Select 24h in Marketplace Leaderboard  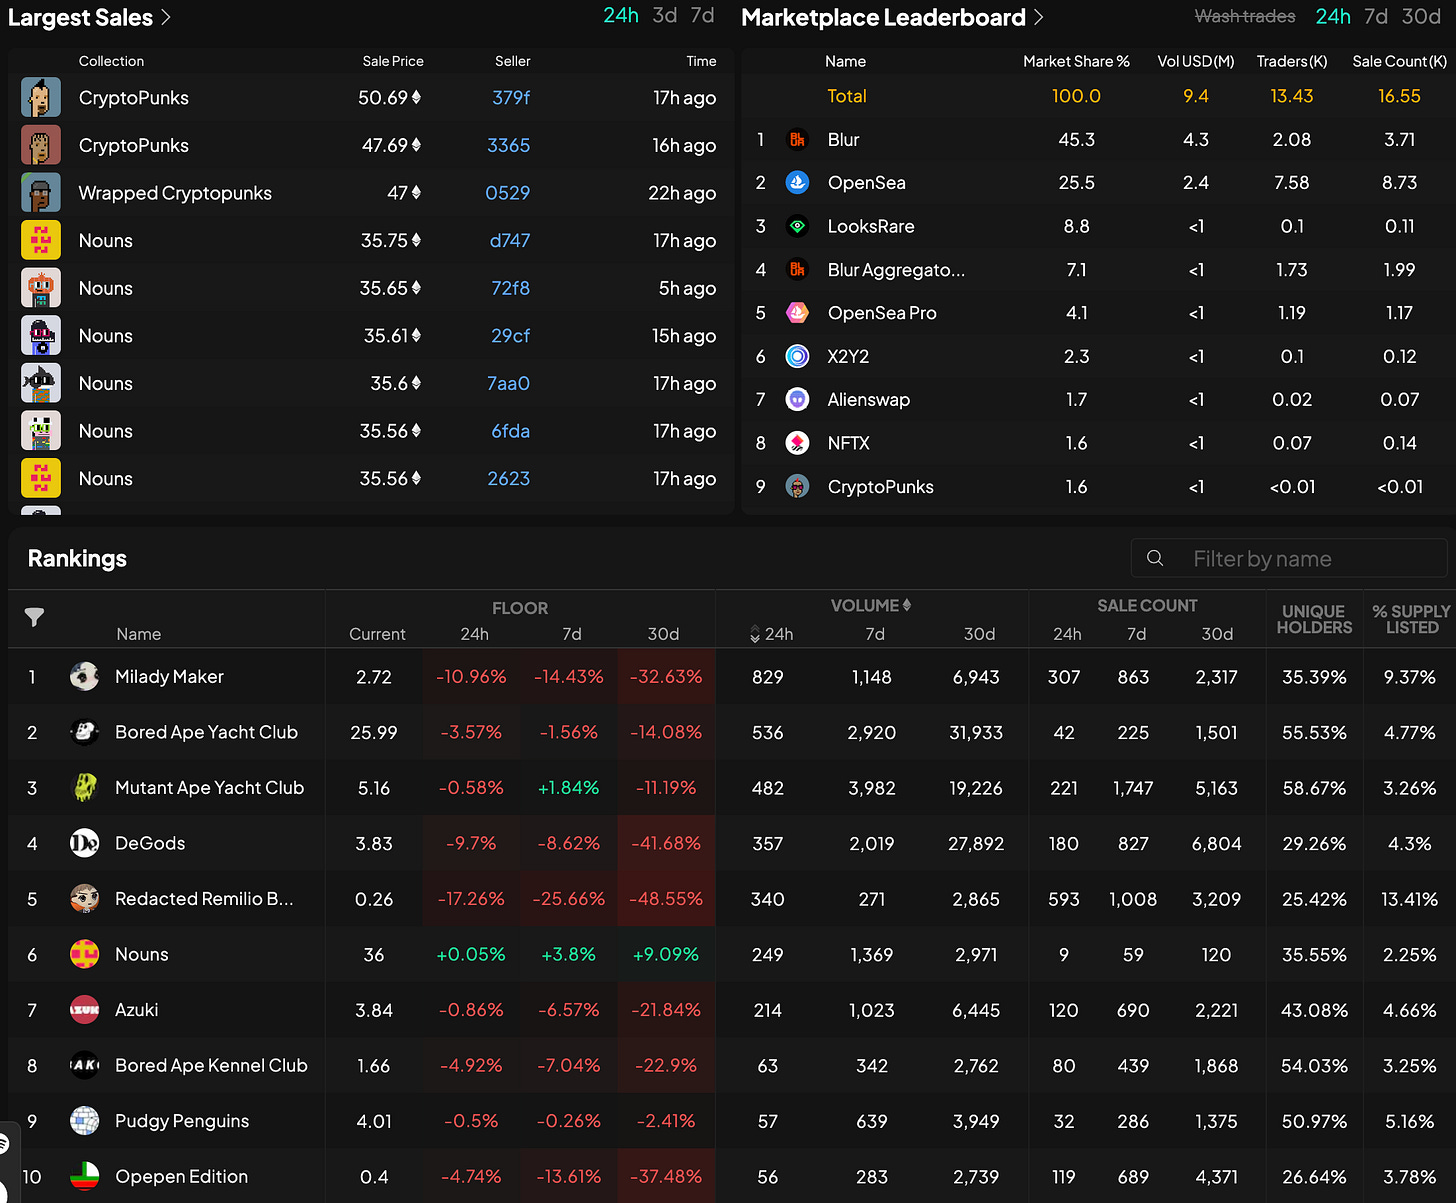click(x=1333, y=16)
